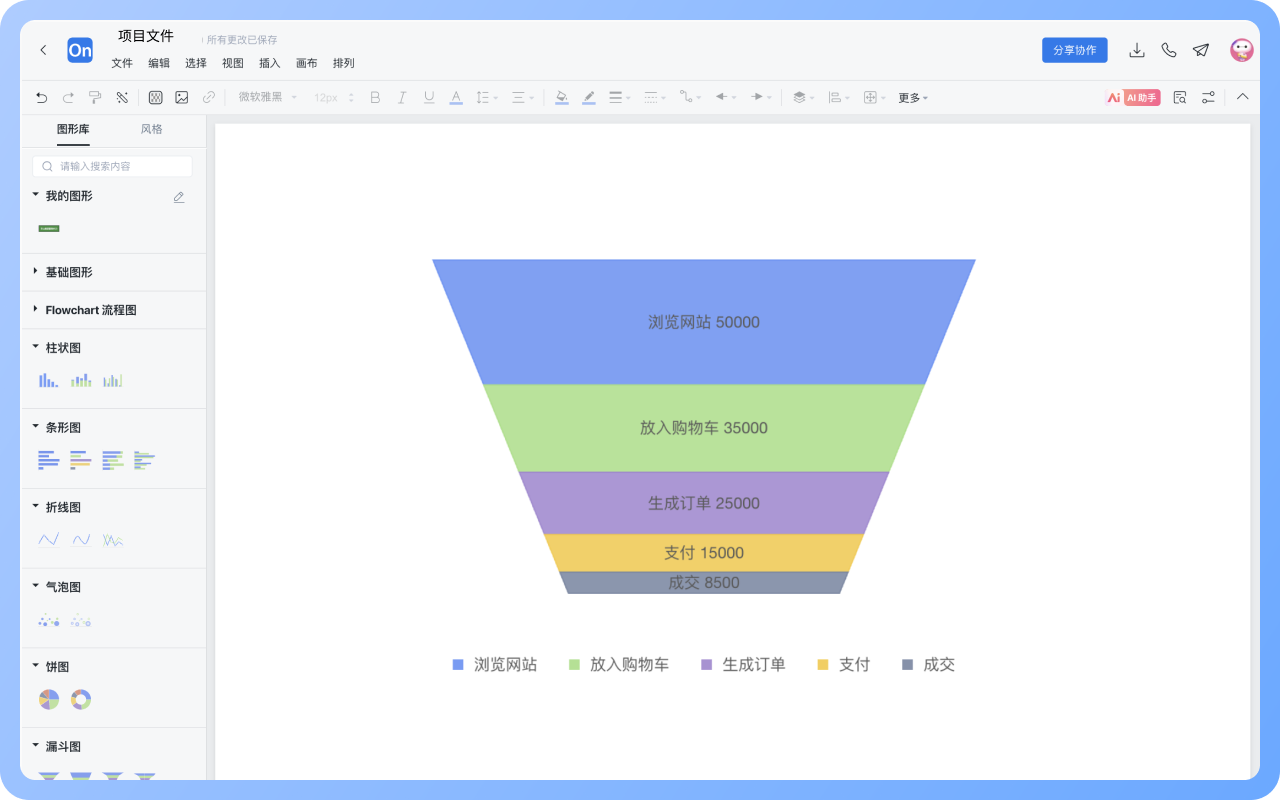Click the 分享协作 button
This screenshot has height=800, width=1280.
[1074, 50]
